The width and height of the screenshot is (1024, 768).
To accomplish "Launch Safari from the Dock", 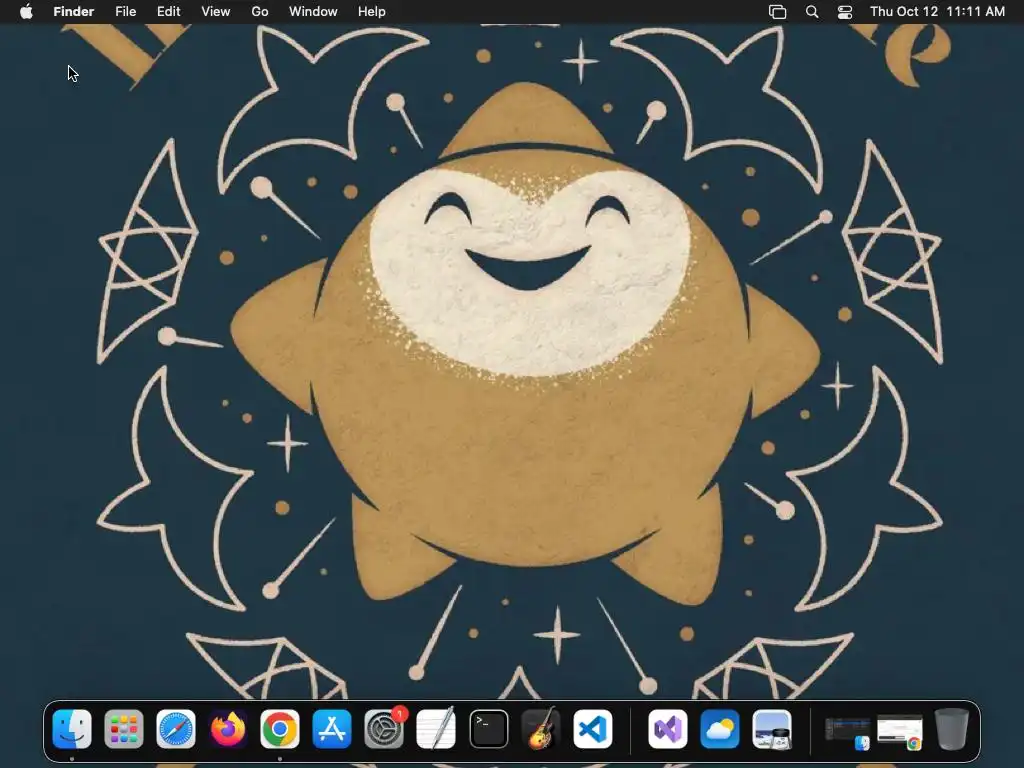I will (176, 728).
